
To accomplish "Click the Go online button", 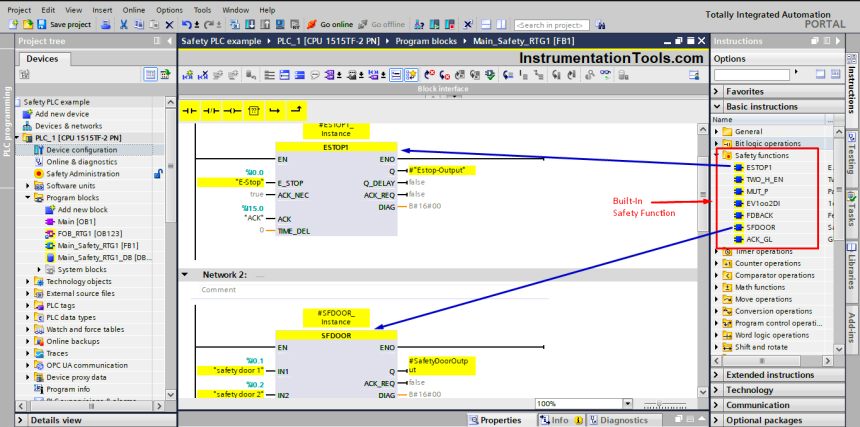I will point(330,25).
